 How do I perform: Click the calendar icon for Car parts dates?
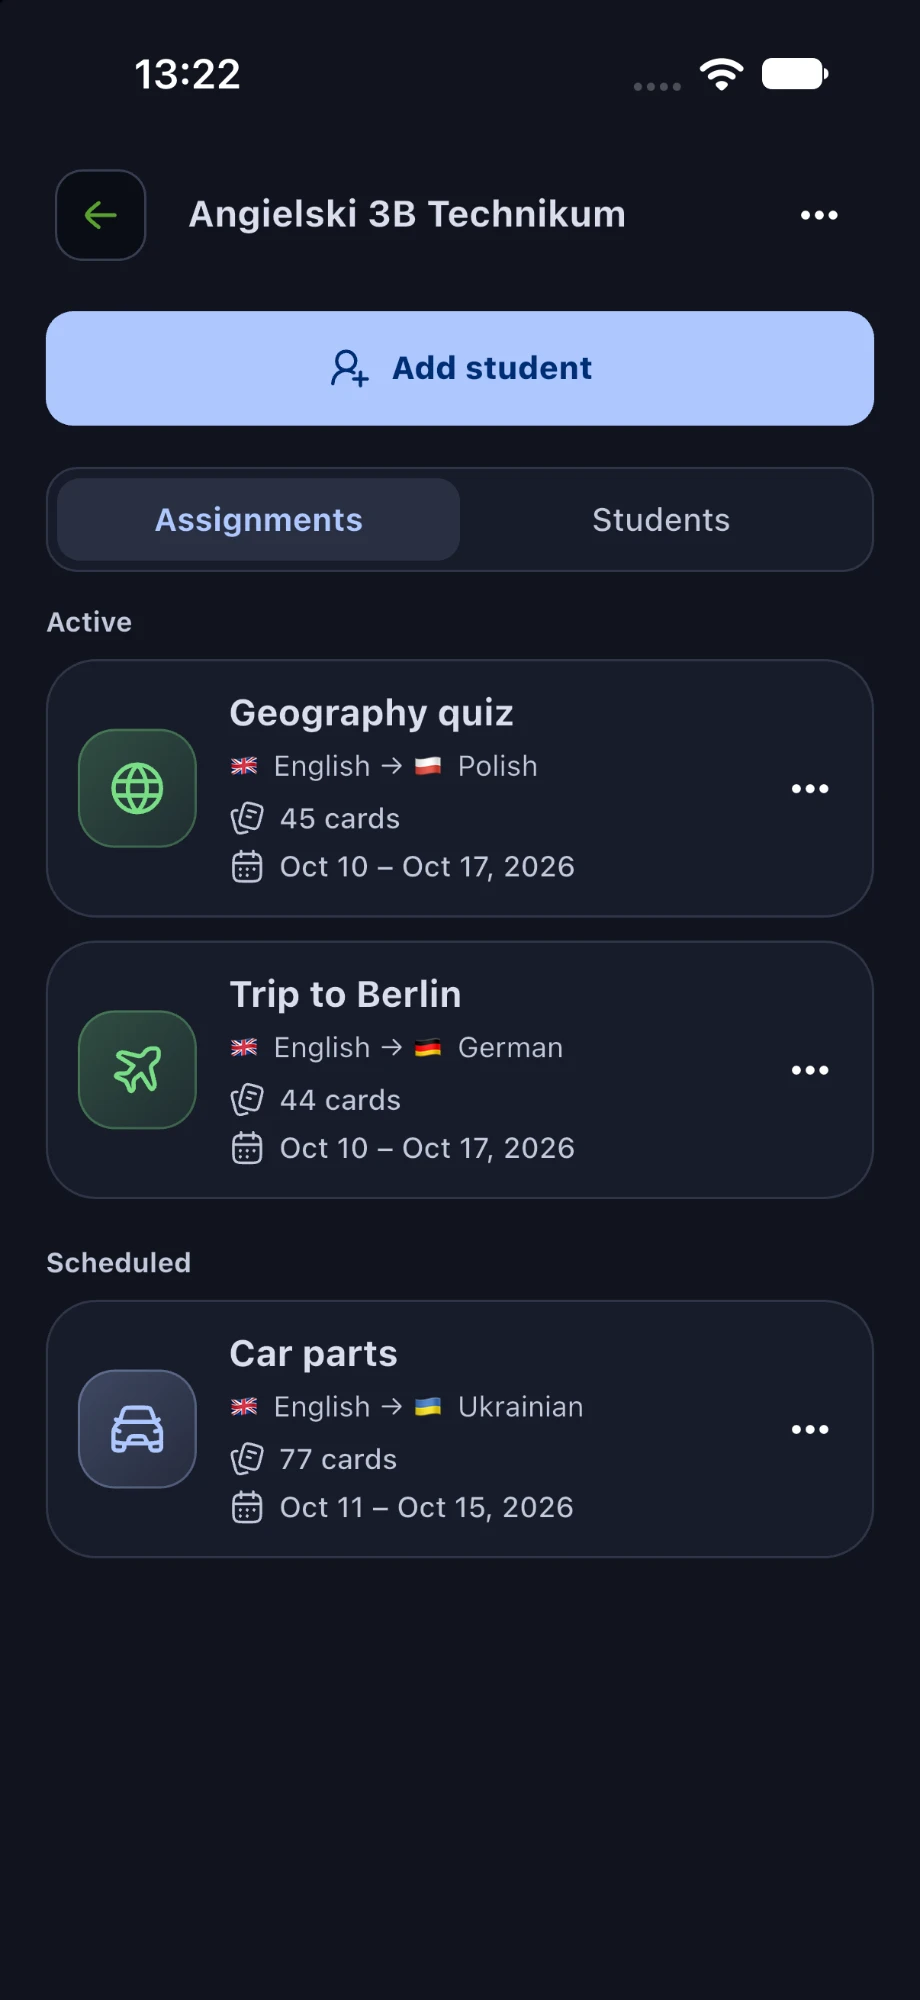tap(247, 1507)
